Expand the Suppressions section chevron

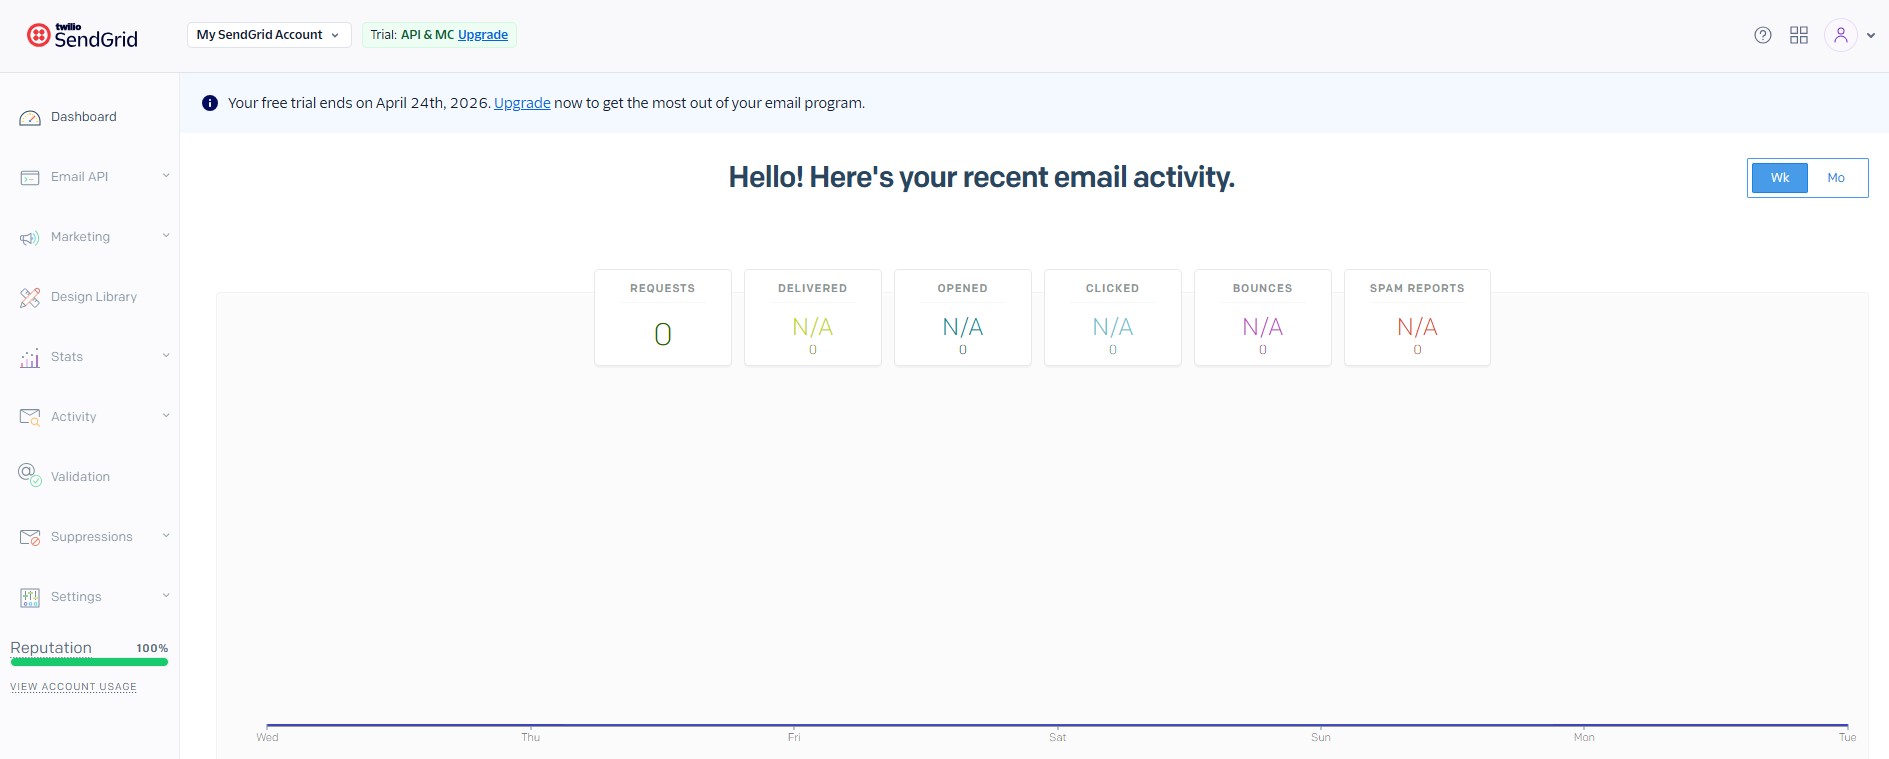click(166, 536)
